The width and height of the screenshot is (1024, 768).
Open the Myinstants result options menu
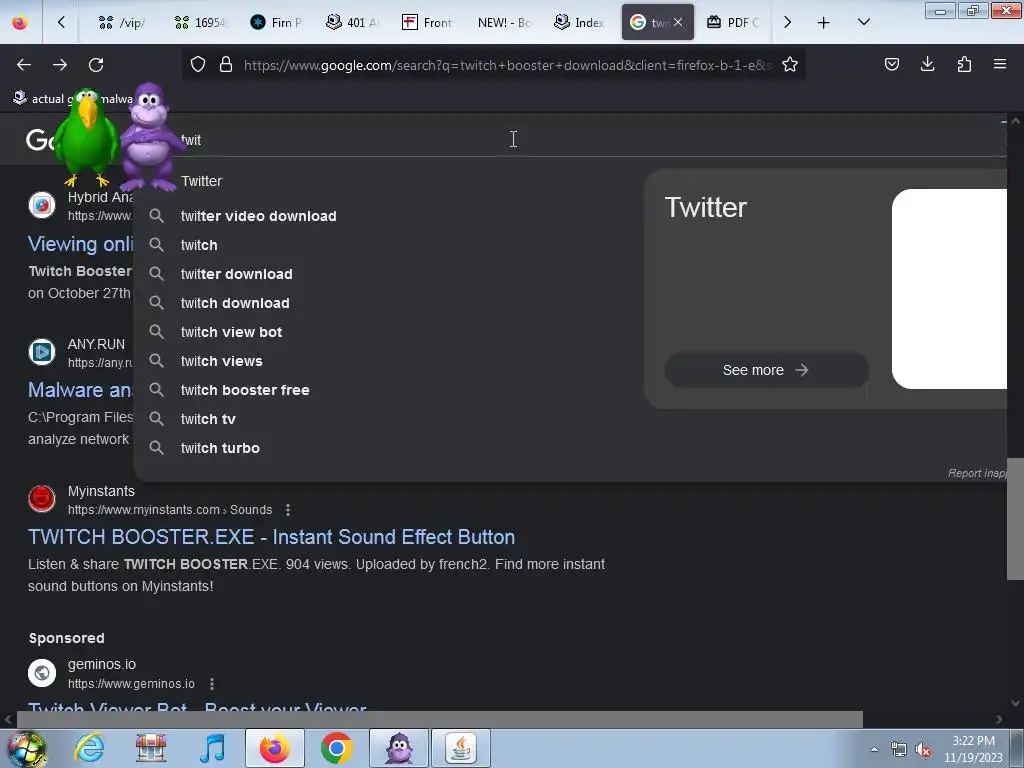[x=288, y=509]
